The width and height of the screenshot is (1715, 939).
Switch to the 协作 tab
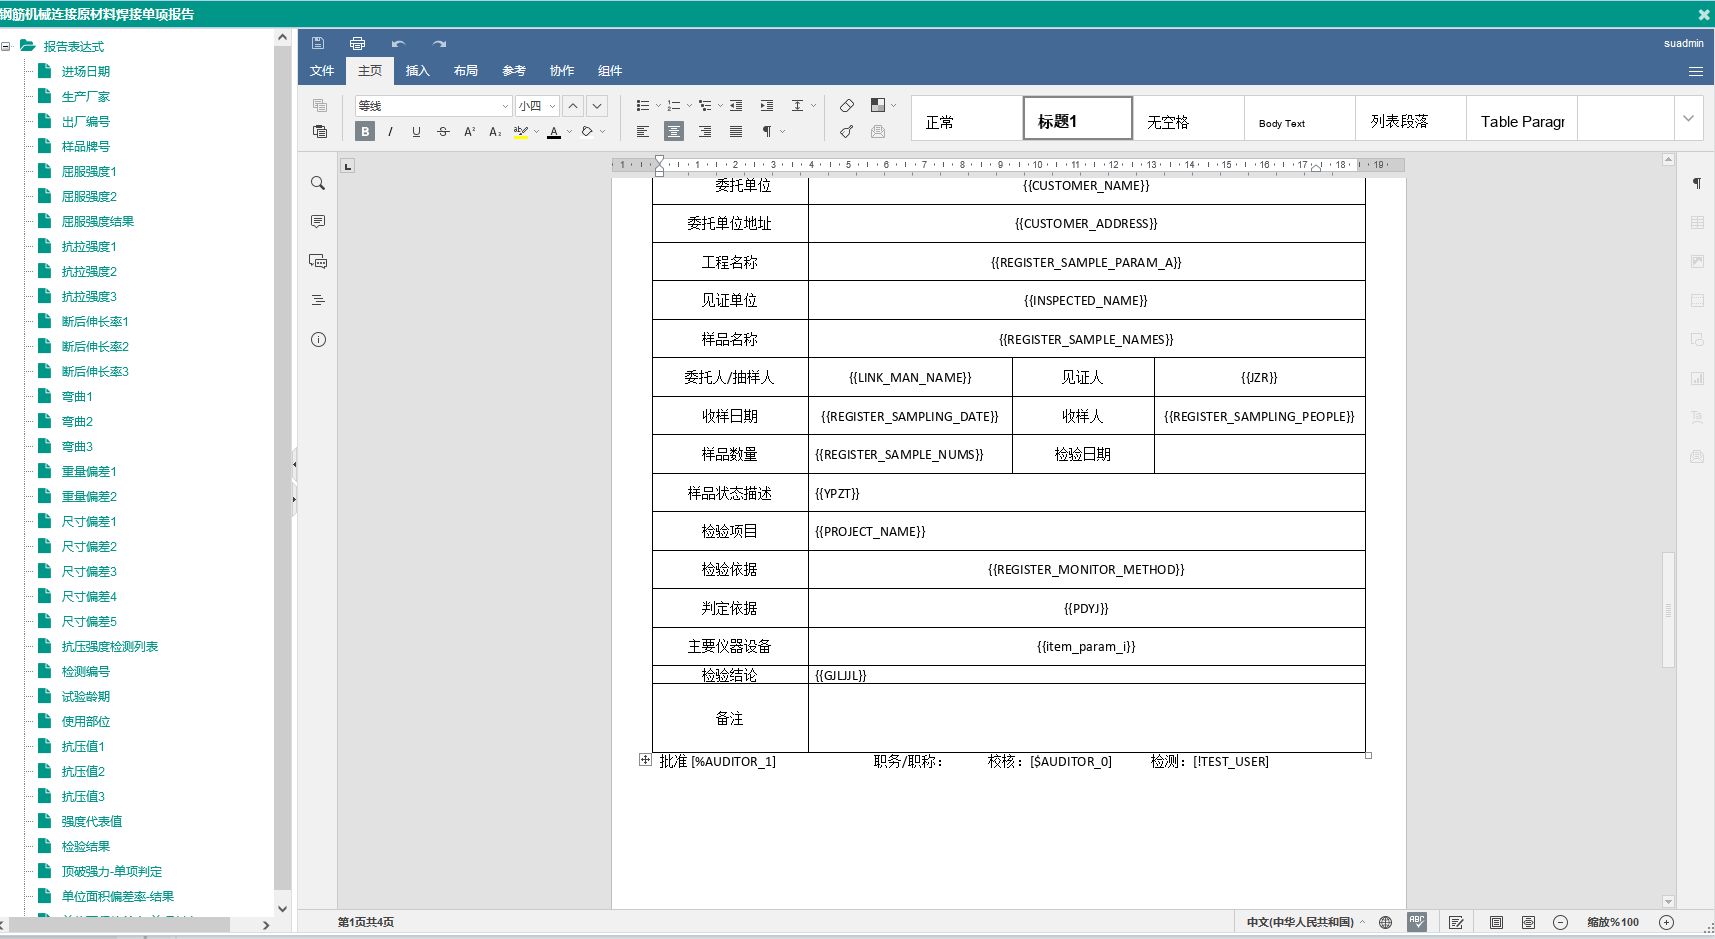[x=562, y=70]
